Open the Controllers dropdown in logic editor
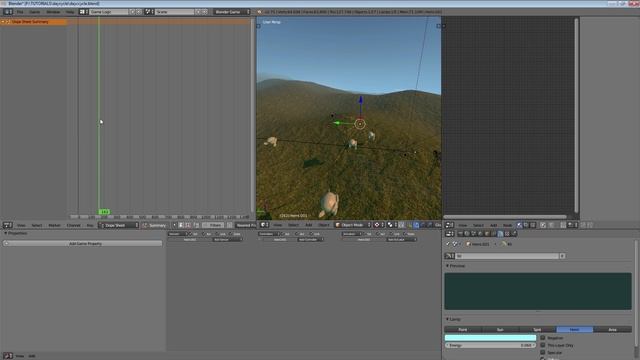 pyautogui.click(x=268, y=234)
